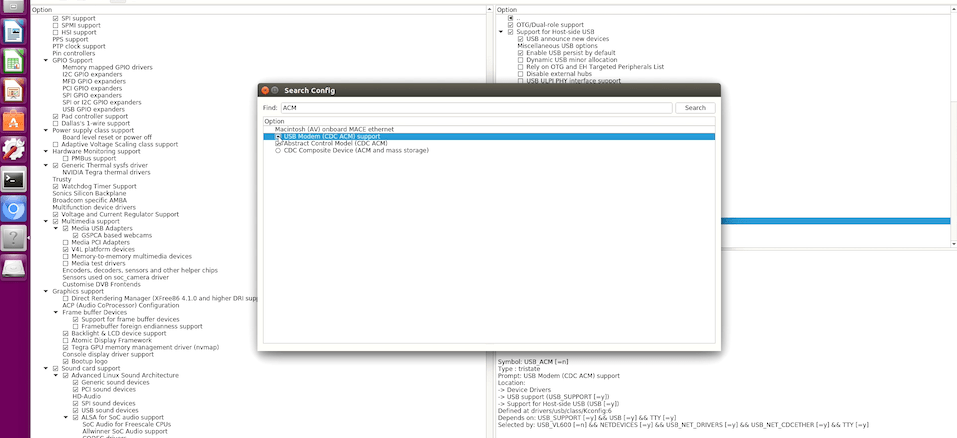The width and height of the screenshot is (957, 438).
Task: Collapse ALSA for SoC audio support node
Action: pos(65,418)
